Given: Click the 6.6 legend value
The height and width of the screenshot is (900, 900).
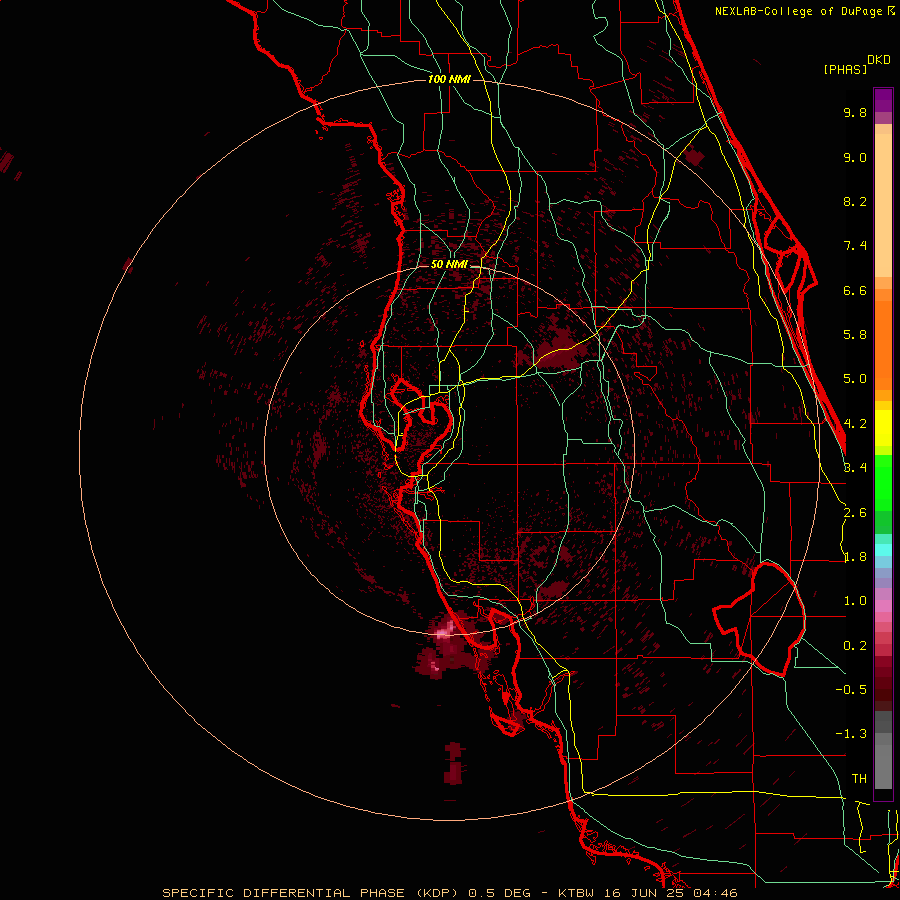Looking at the screenshot, I should [855, 290].
